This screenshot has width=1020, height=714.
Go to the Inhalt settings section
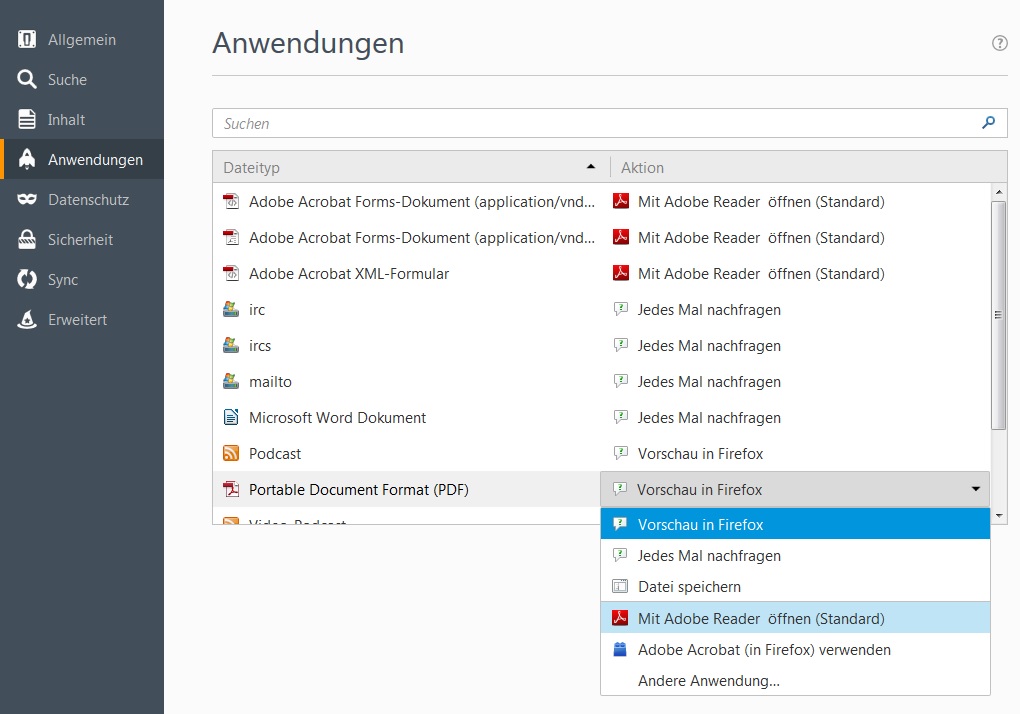(x=82, y=120)
